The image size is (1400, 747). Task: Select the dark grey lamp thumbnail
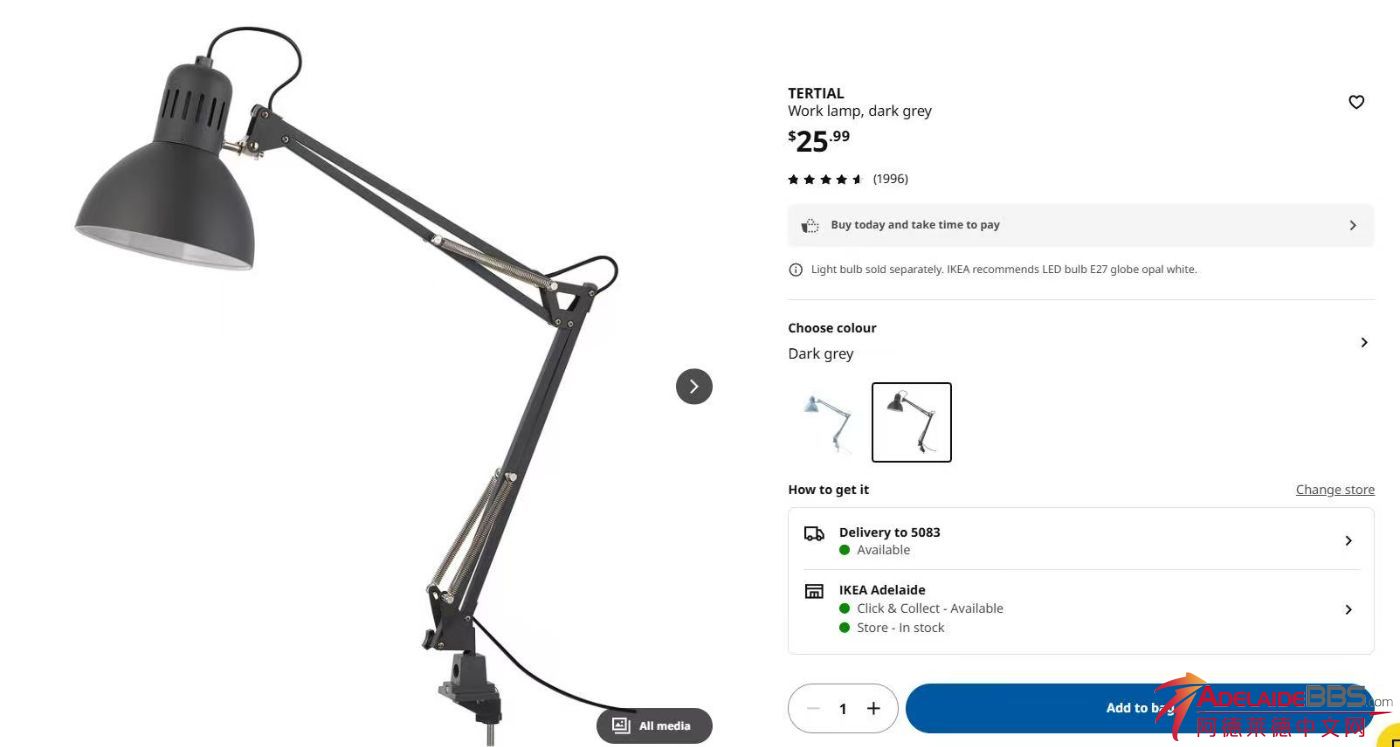[911, 422]
